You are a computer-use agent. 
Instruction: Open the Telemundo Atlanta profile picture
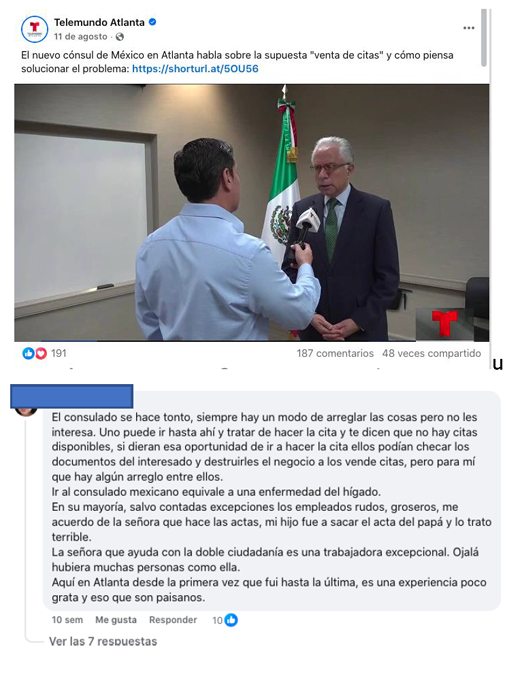(34, 30)
